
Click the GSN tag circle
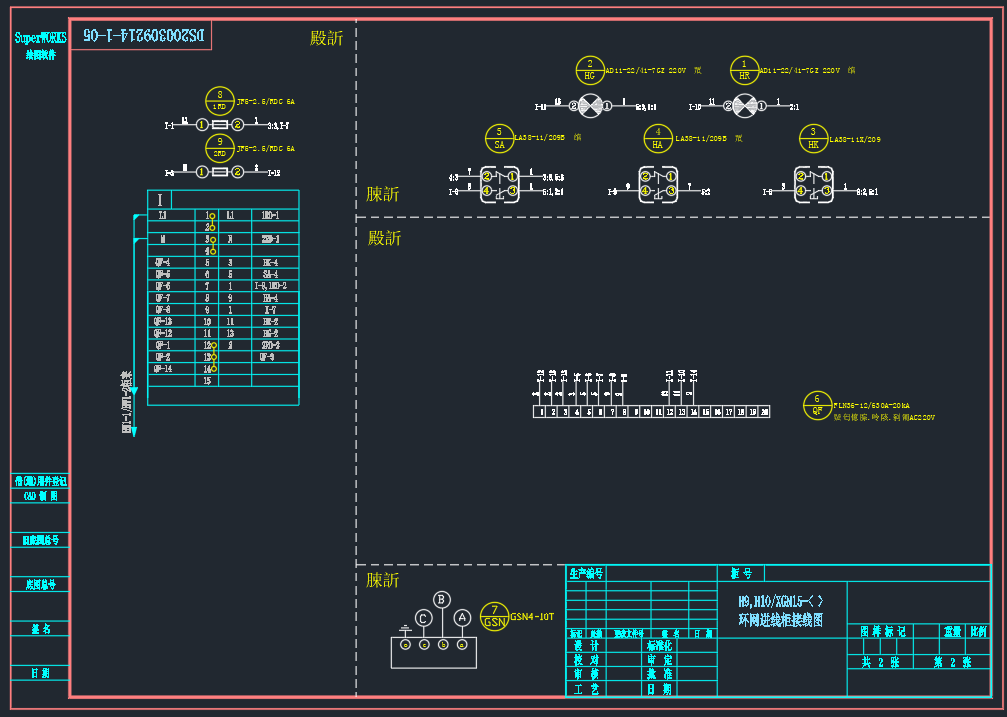tap(494, 616)
